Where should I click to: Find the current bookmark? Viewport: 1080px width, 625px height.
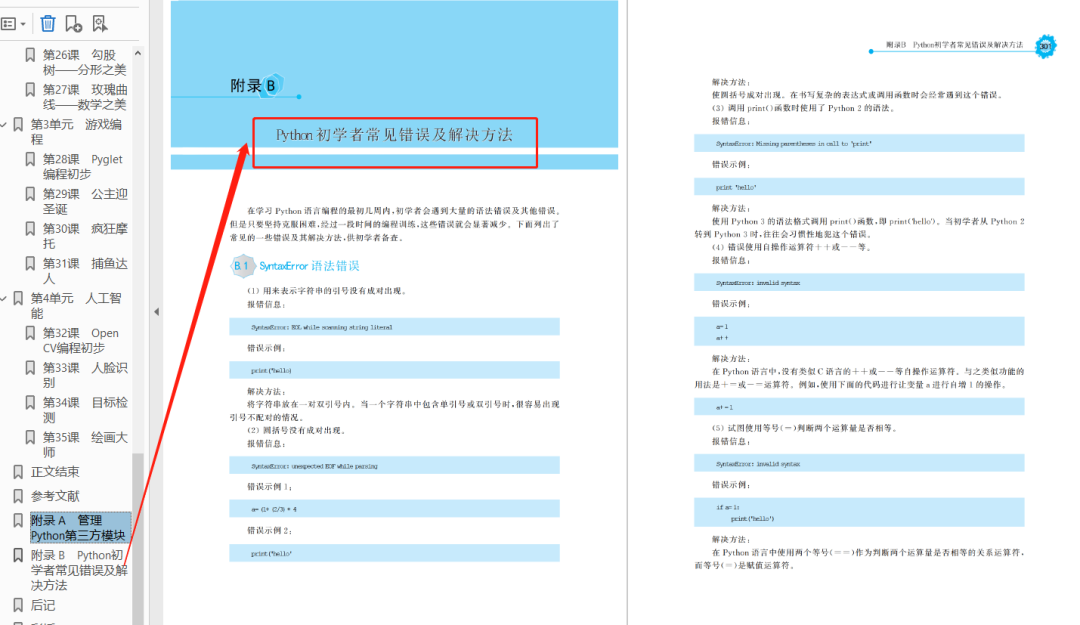[x=100, y=24]
